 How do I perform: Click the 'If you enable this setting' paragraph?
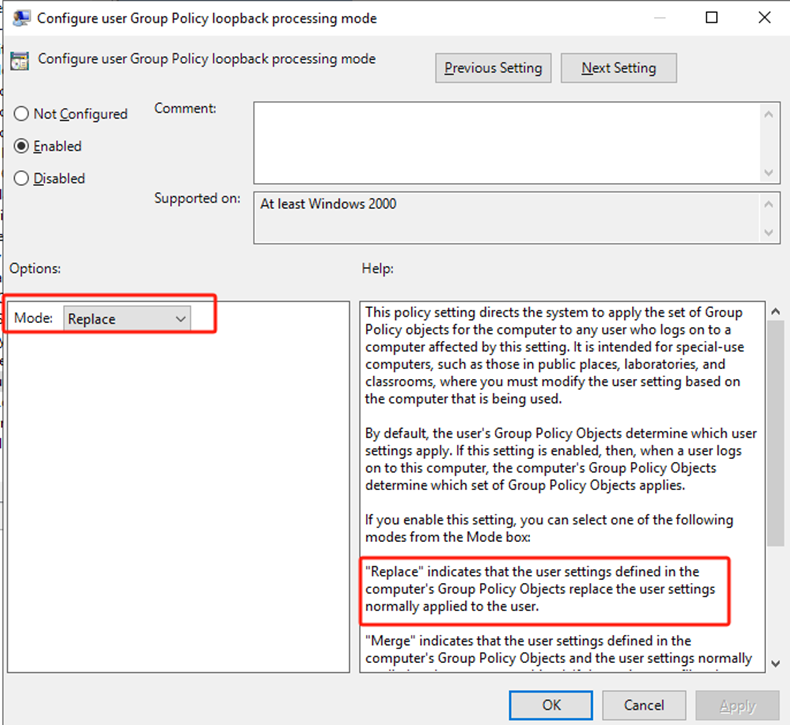[x=549, y=528]
